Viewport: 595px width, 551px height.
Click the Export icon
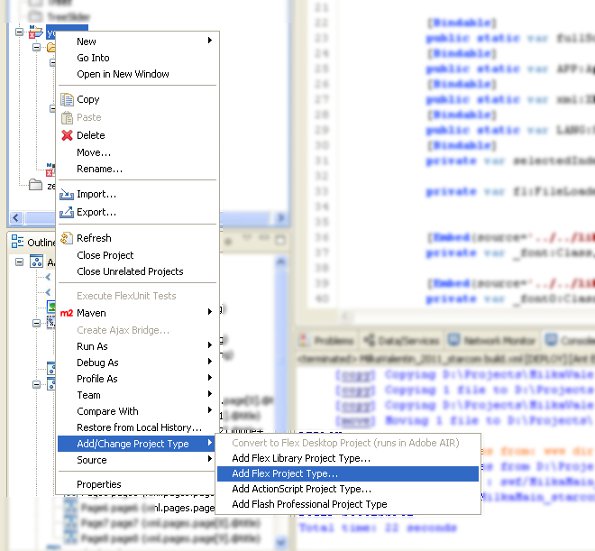click(67, 212)
